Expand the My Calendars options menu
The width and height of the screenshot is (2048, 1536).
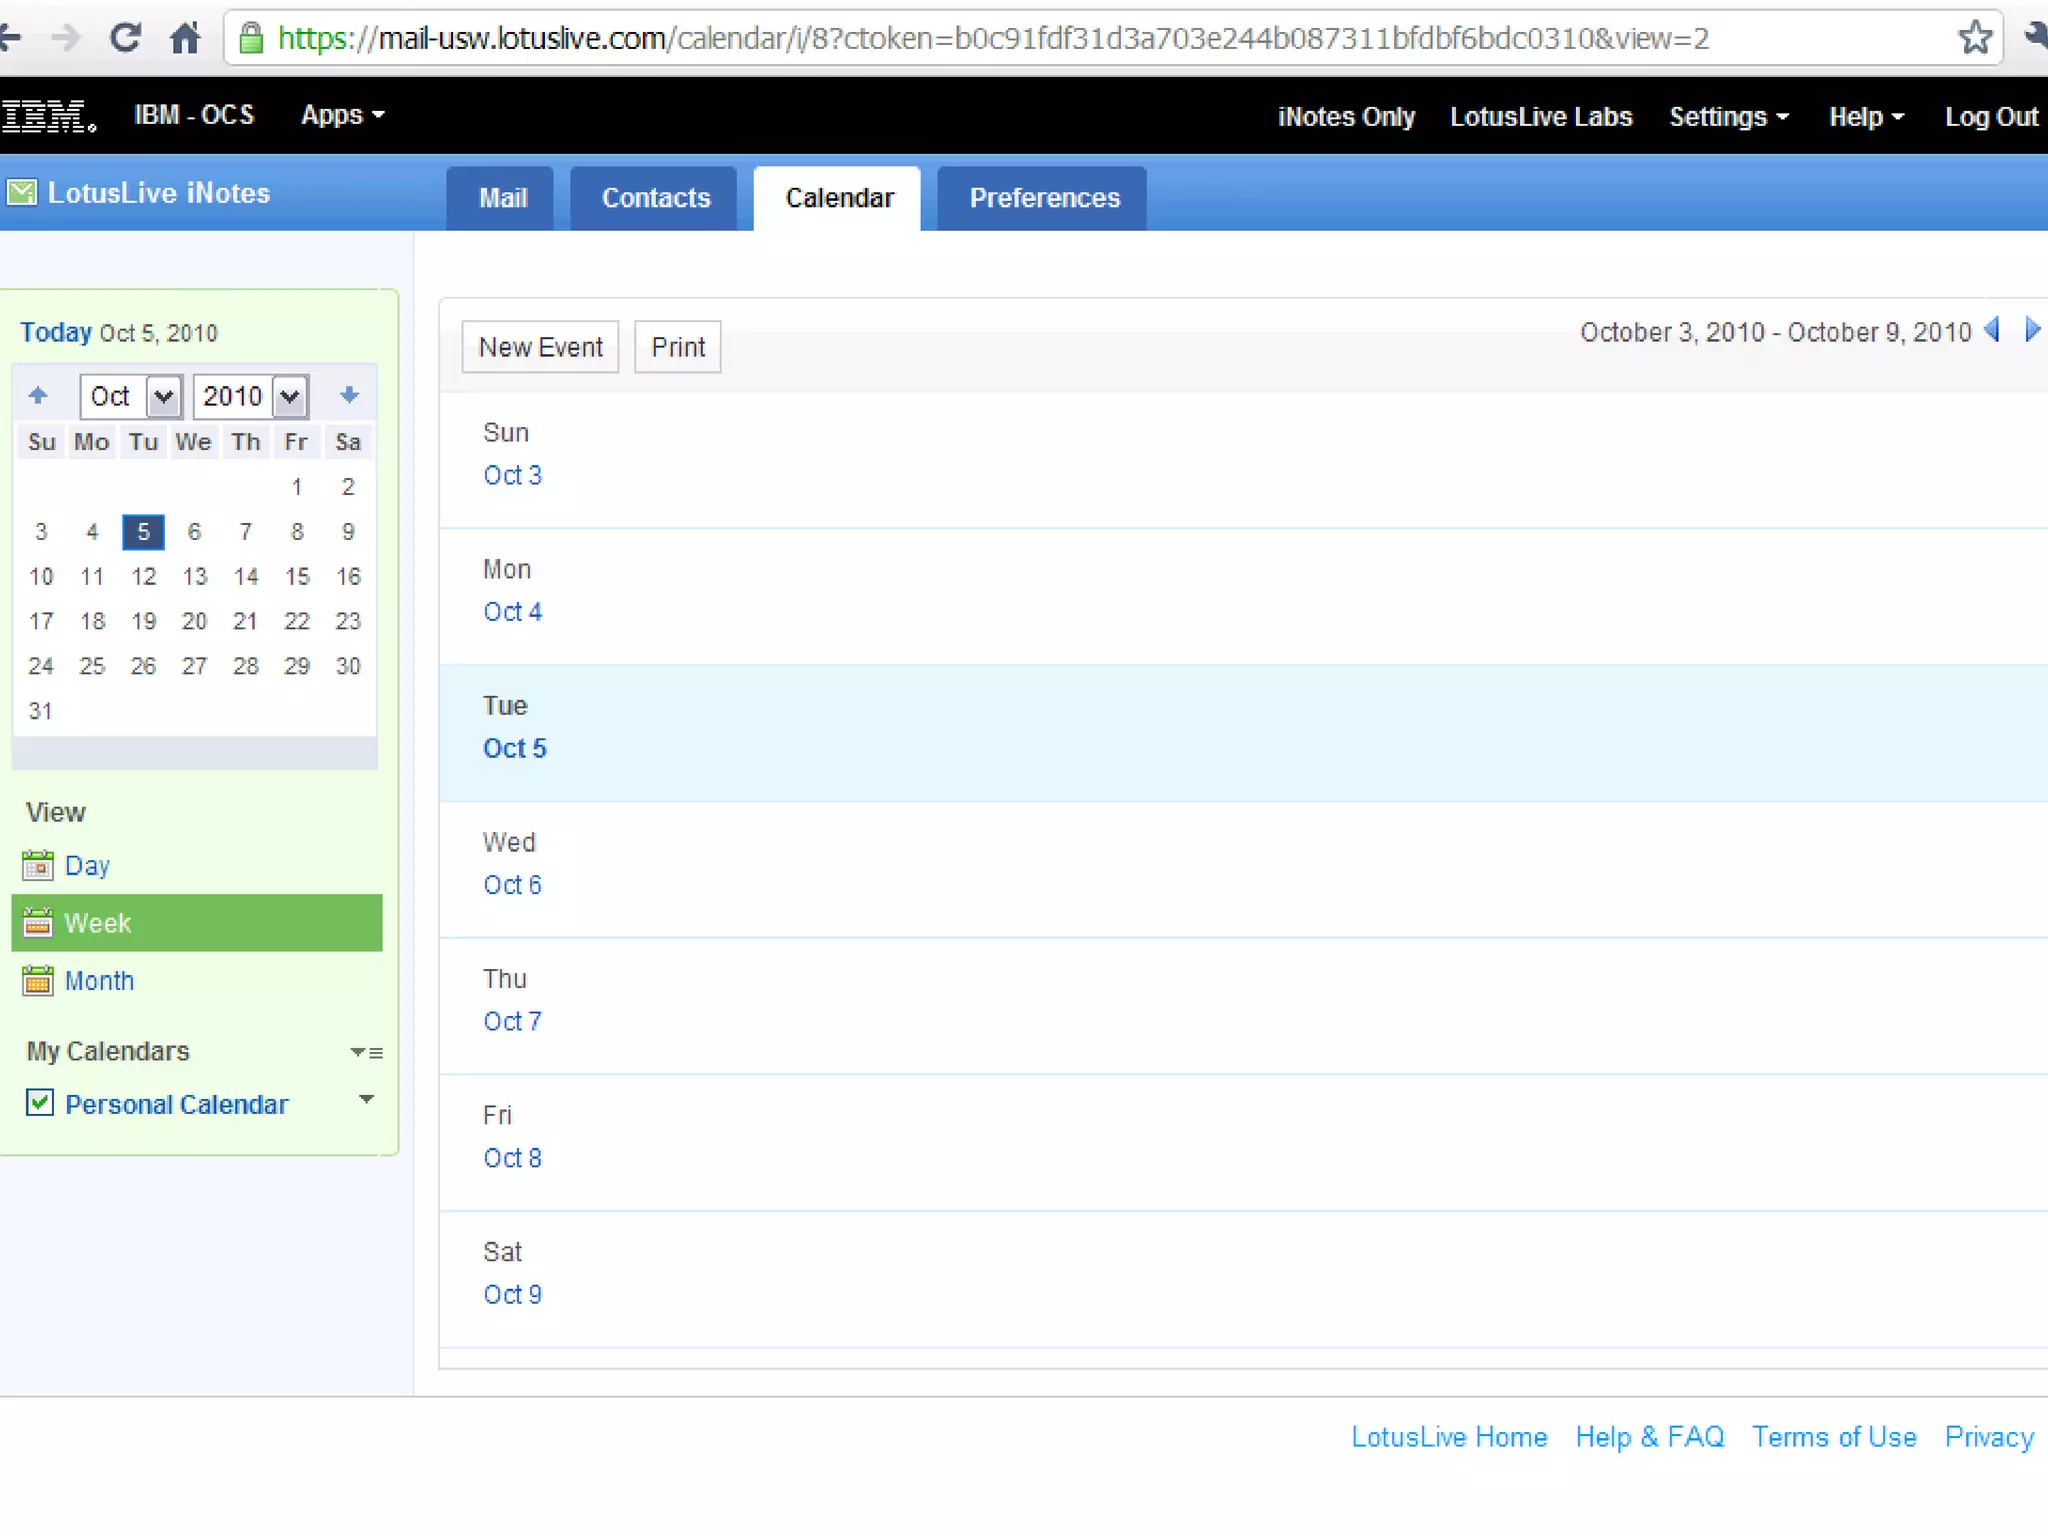(367, 1052)
